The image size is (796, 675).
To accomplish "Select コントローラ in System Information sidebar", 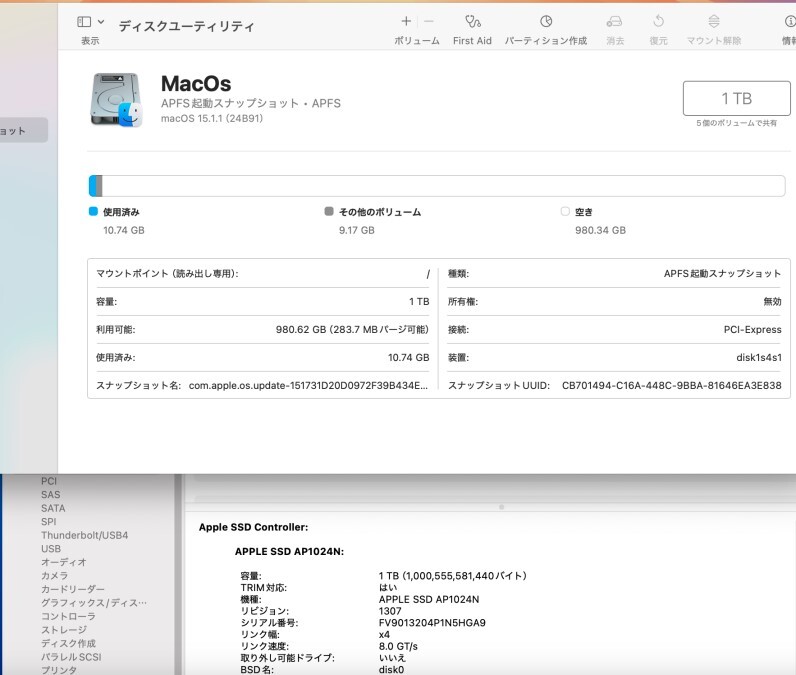I will click(69, 616).
